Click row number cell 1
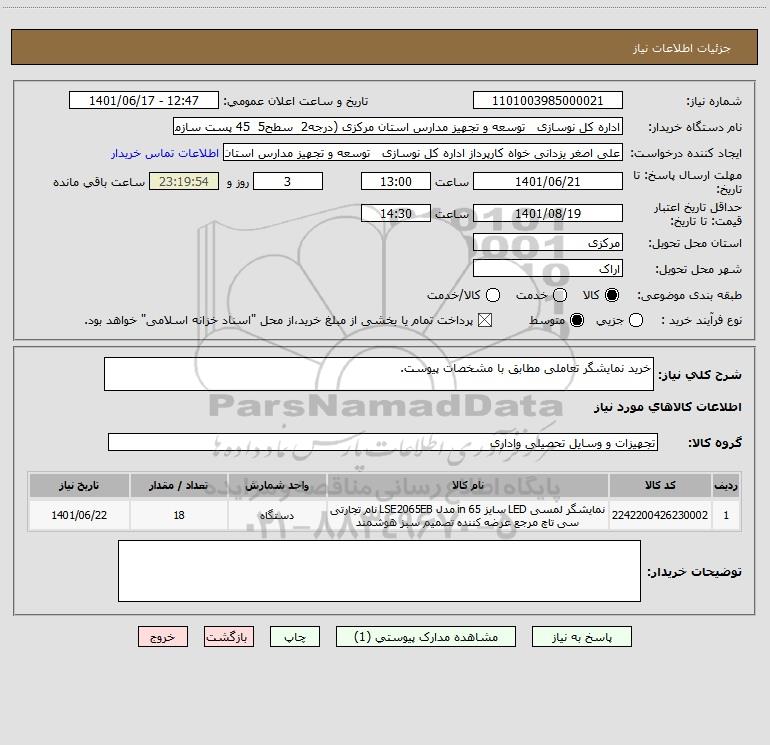The image size is (770, 745). click(x=726, y=515)
